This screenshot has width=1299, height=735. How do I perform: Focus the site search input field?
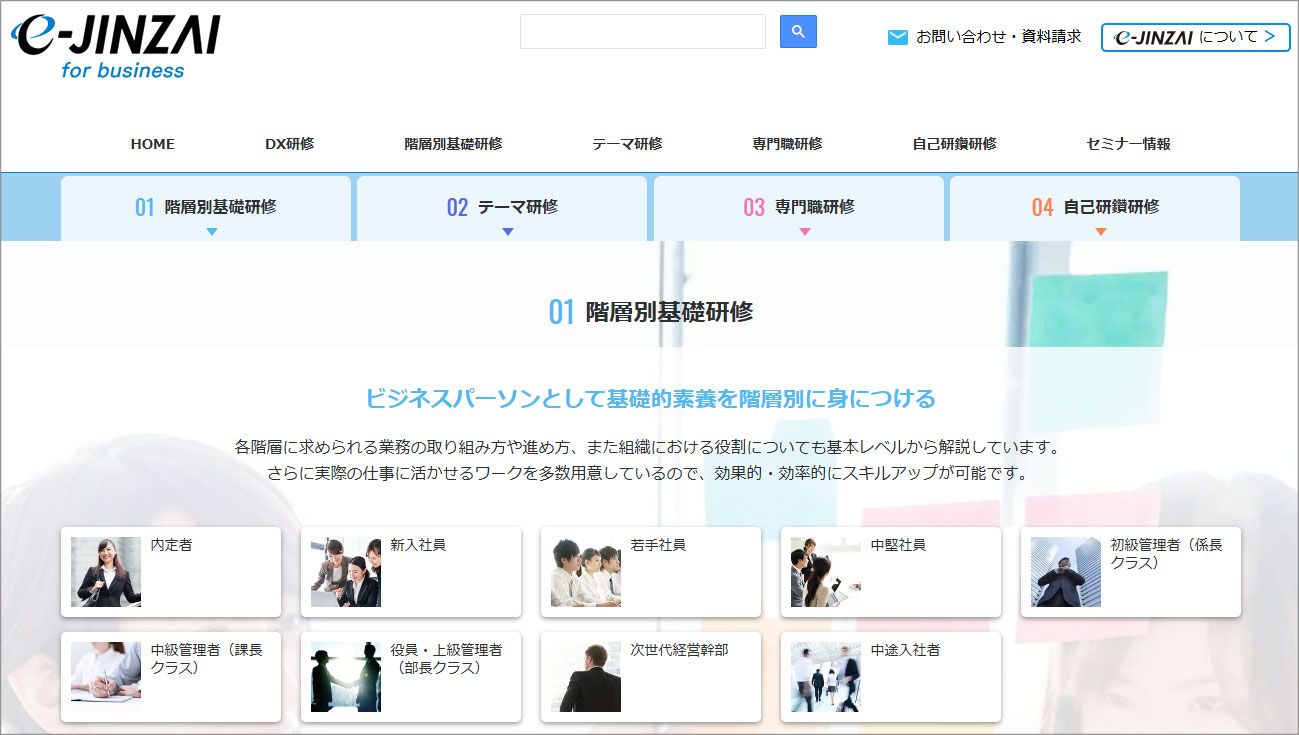642,31
